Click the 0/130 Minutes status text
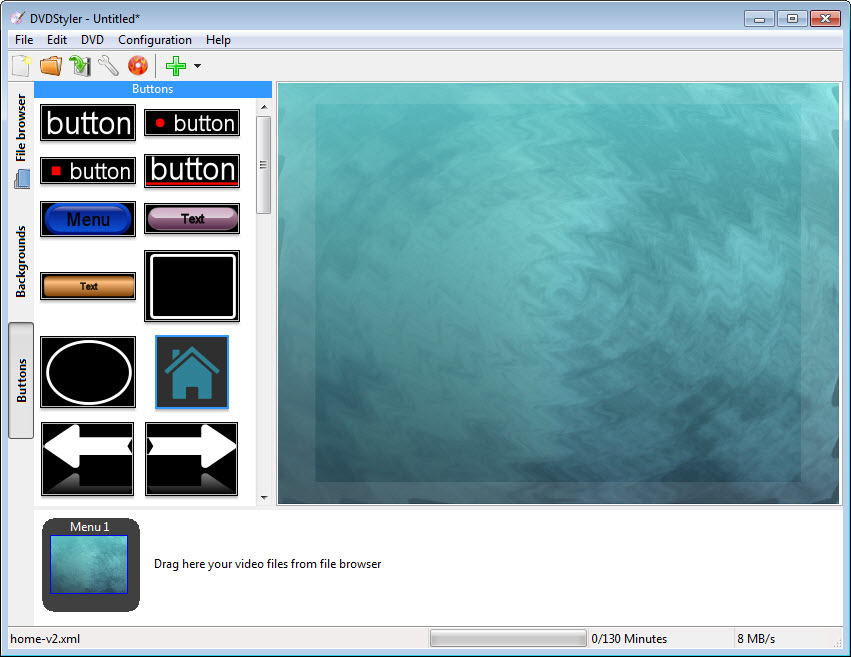Image resolution: width=851 pixels, height=657 pixels. pos(629,639)
